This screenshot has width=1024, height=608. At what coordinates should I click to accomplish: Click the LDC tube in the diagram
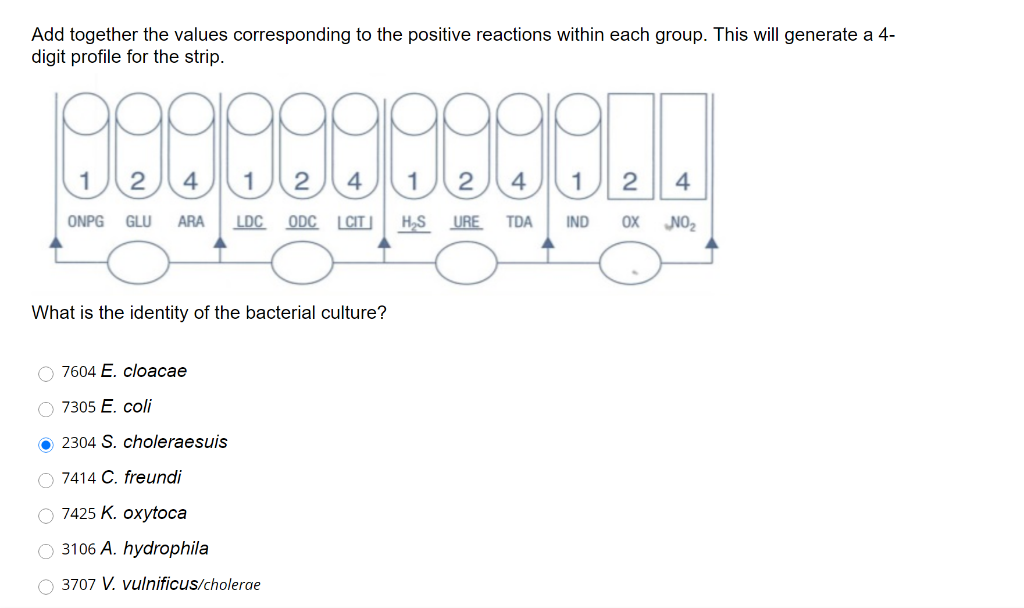(248, 150)
